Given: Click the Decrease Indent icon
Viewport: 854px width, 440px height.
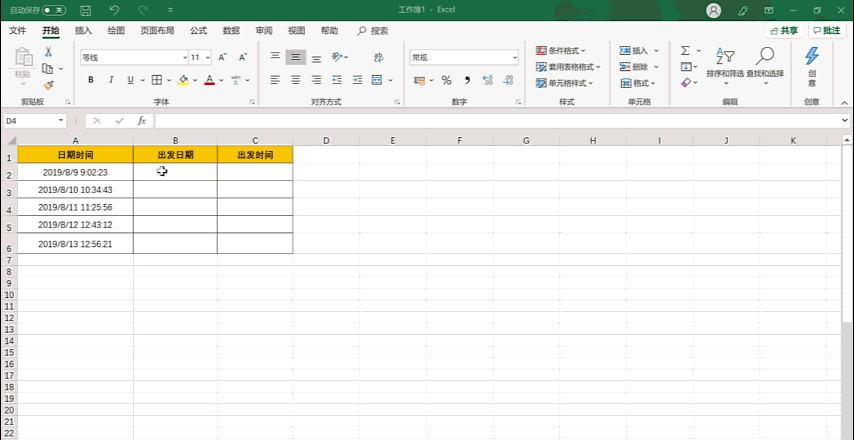Looking at the screenshot, I should (337, 80).
